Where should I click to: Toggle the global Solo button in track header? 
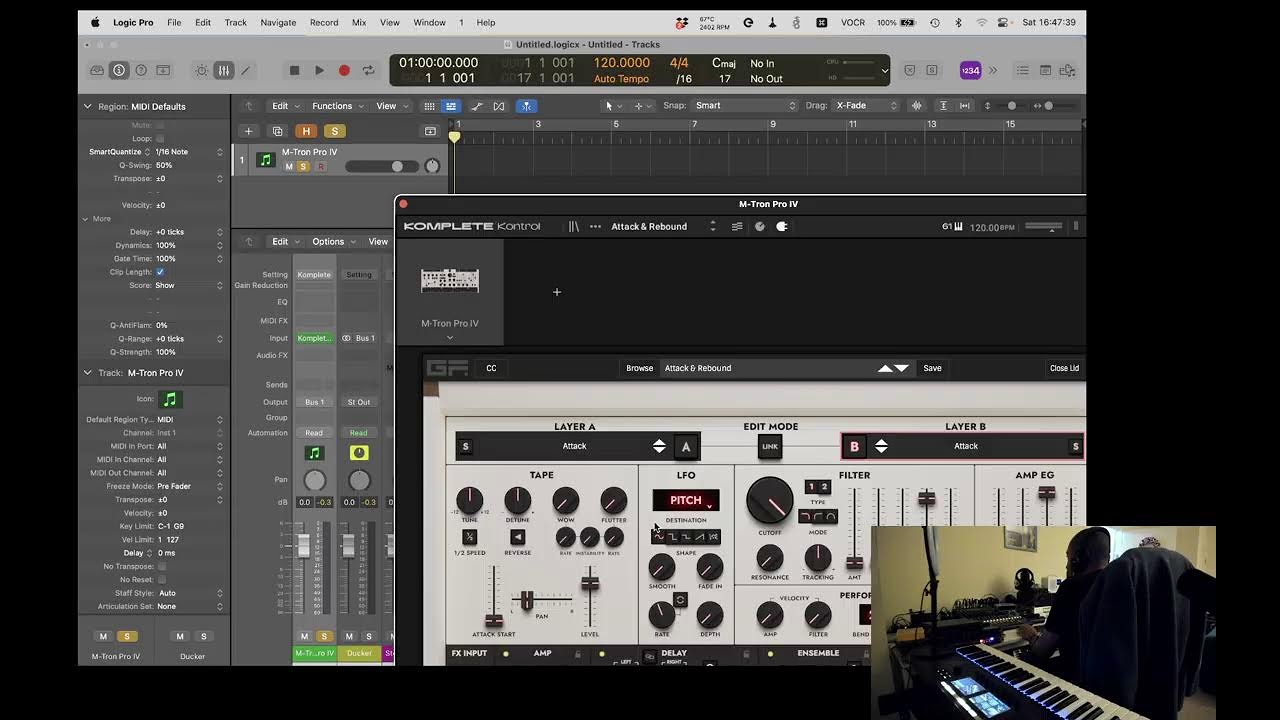[334, 131]
